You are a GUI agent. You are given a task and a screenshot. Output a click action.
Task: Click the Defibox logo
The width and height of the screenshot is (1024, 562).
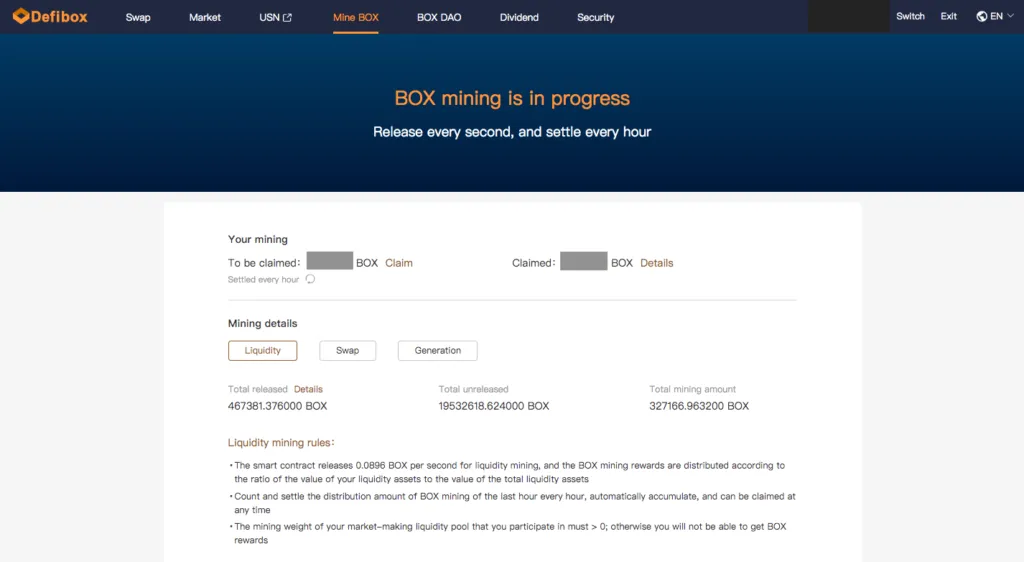[50, 16]
